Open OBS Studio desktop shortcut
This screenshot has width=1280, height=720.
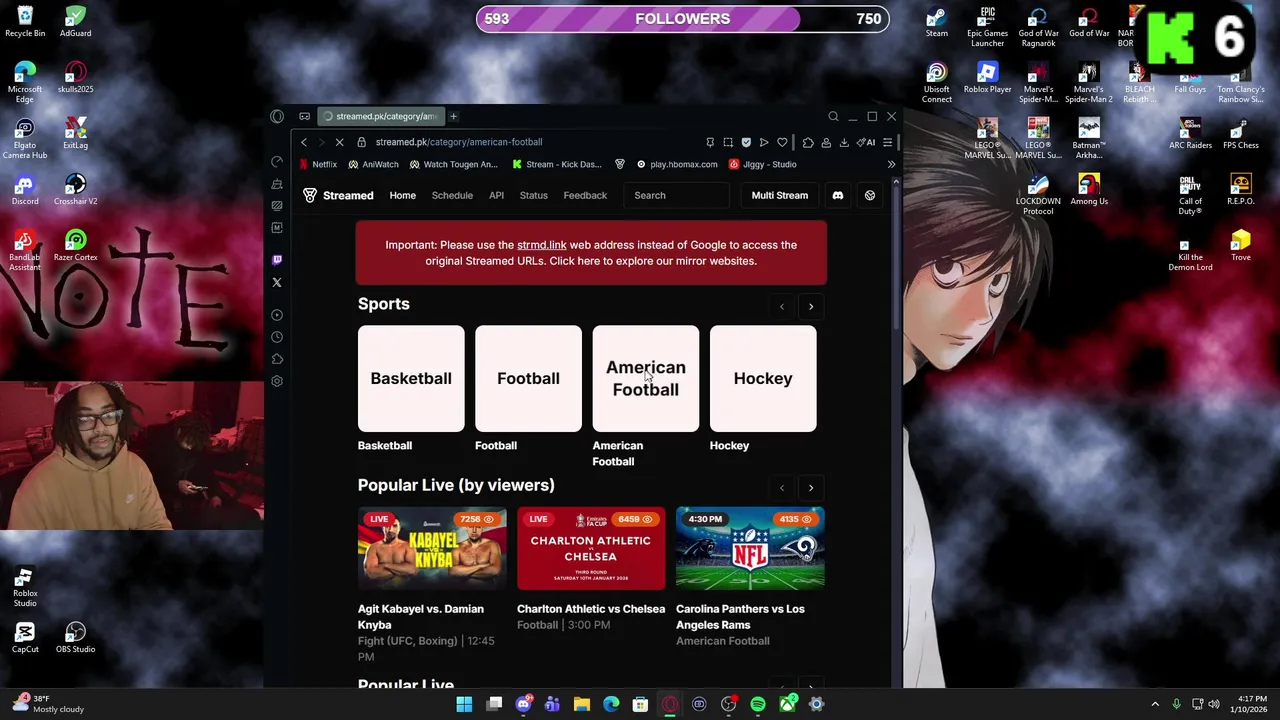click(x=75, y=637)
